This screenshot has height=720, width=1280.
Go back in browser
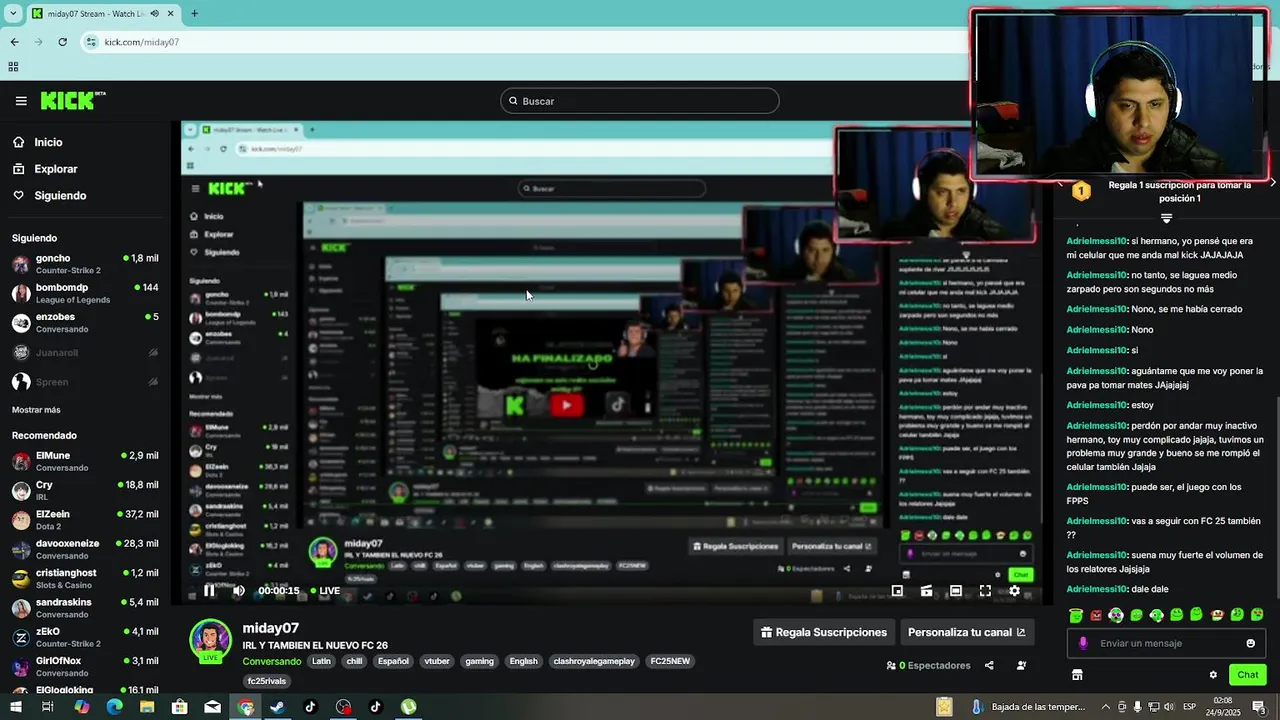(14, 42)
